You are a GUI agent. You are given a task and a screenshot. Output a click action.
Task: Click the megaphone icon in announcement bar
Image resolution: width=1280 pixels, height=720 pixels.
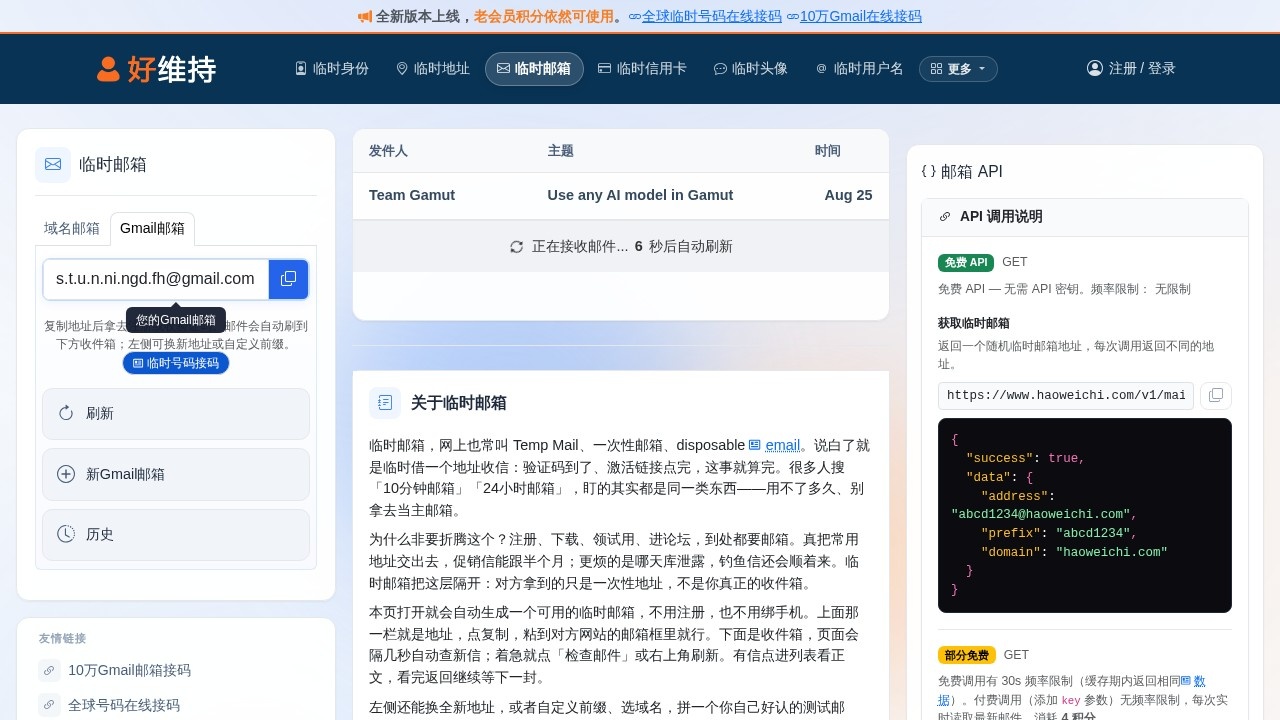point(365,16)
